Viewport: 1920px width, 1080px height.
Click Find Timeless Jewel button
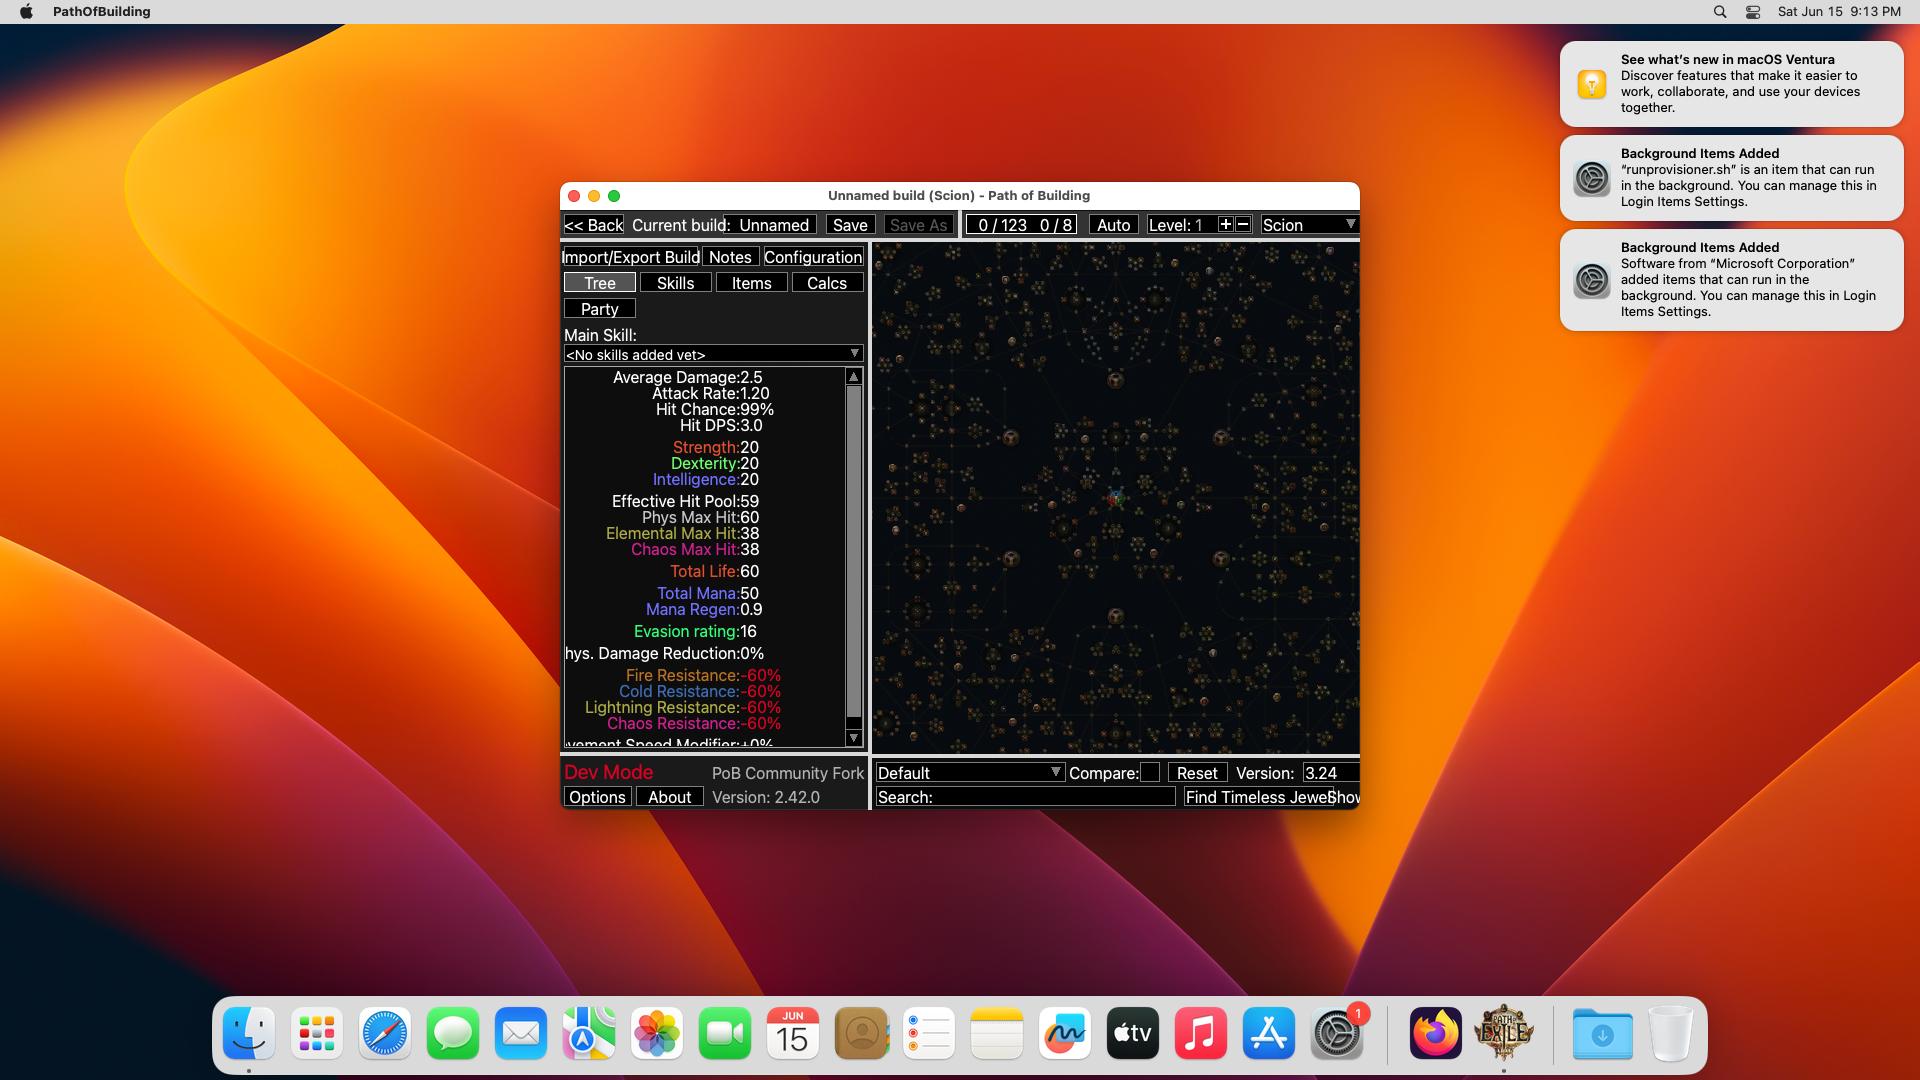click(1257, 797)
